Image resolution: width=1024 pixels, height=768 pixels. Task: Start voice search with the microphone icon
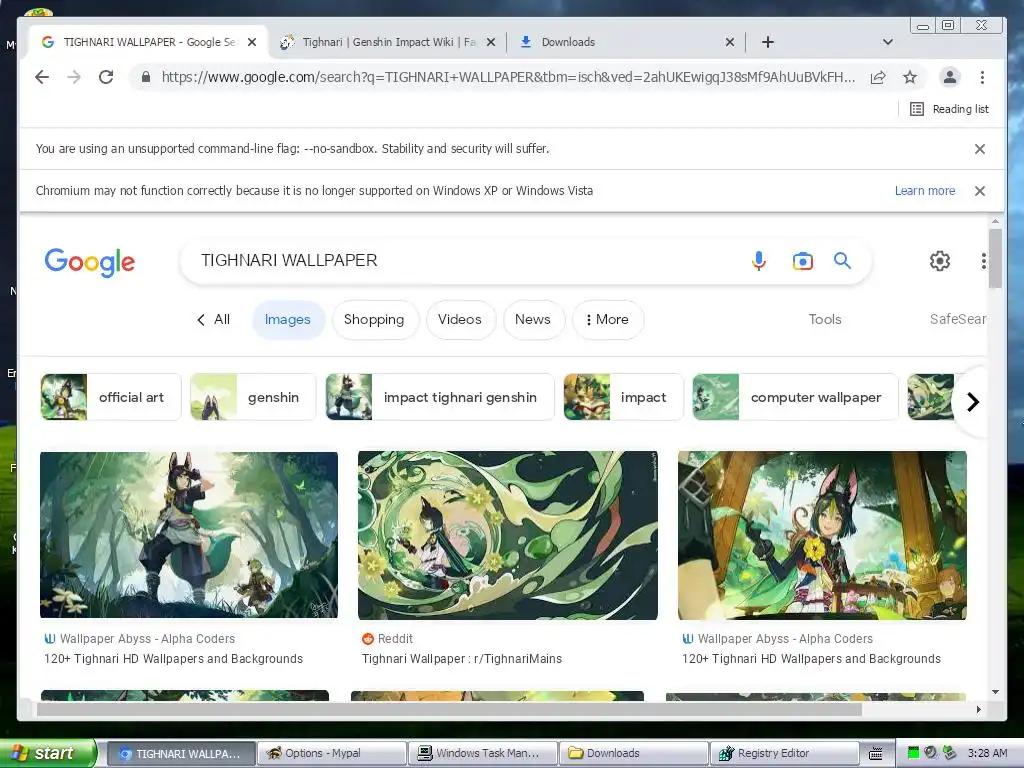tap(758, 261)
